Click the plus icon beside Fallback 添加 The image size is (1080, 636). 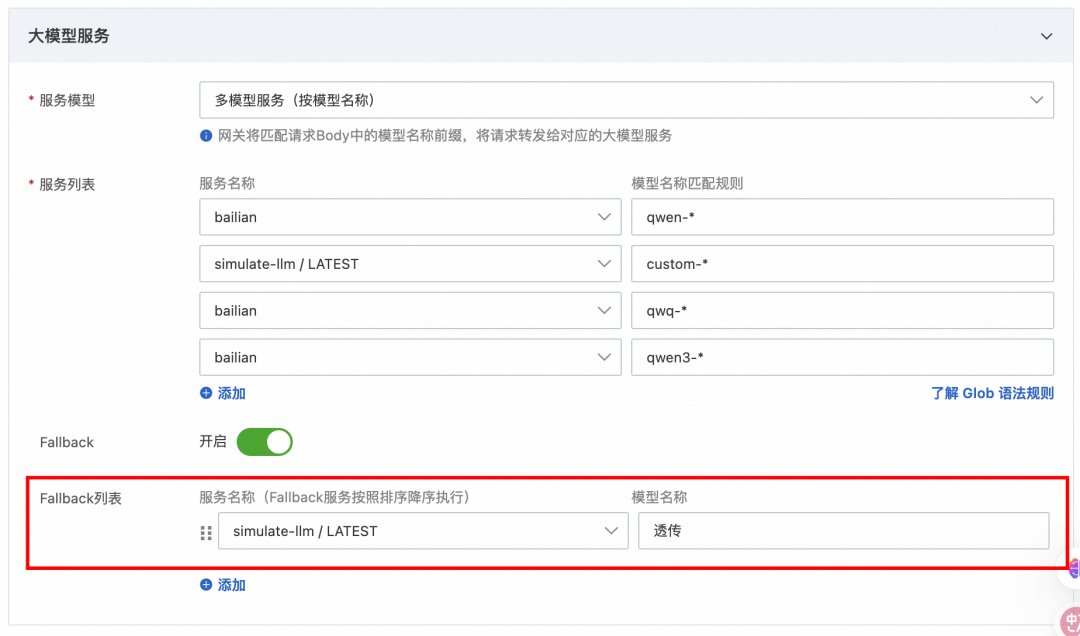click(206, 585)
